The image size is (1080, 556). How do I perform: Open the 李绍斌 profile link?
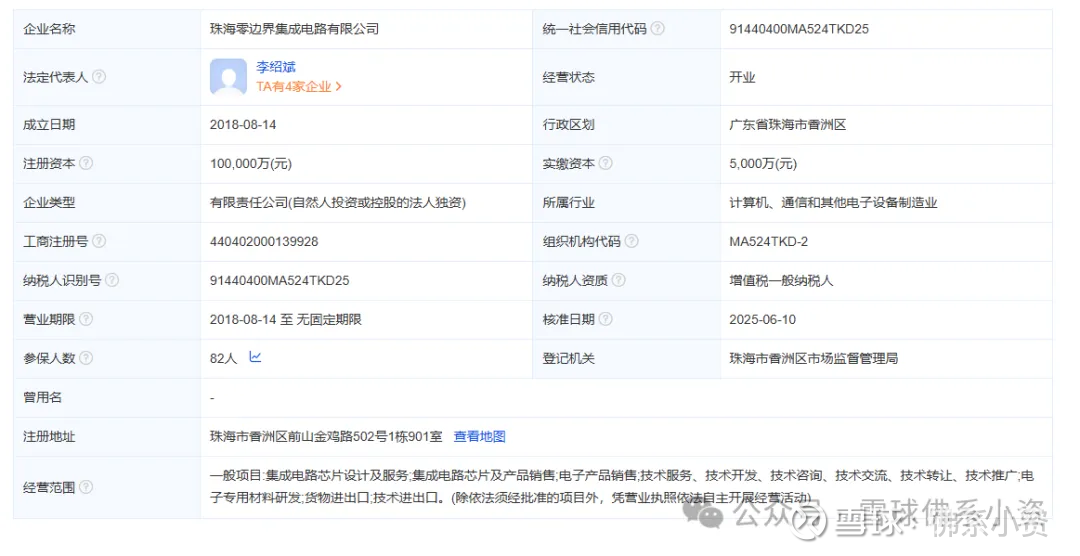click(x=276, y=67)
